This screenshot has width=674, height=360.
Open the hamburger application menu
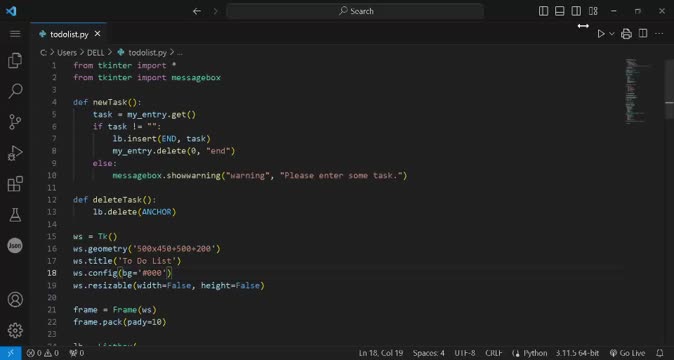coord(15,34)
